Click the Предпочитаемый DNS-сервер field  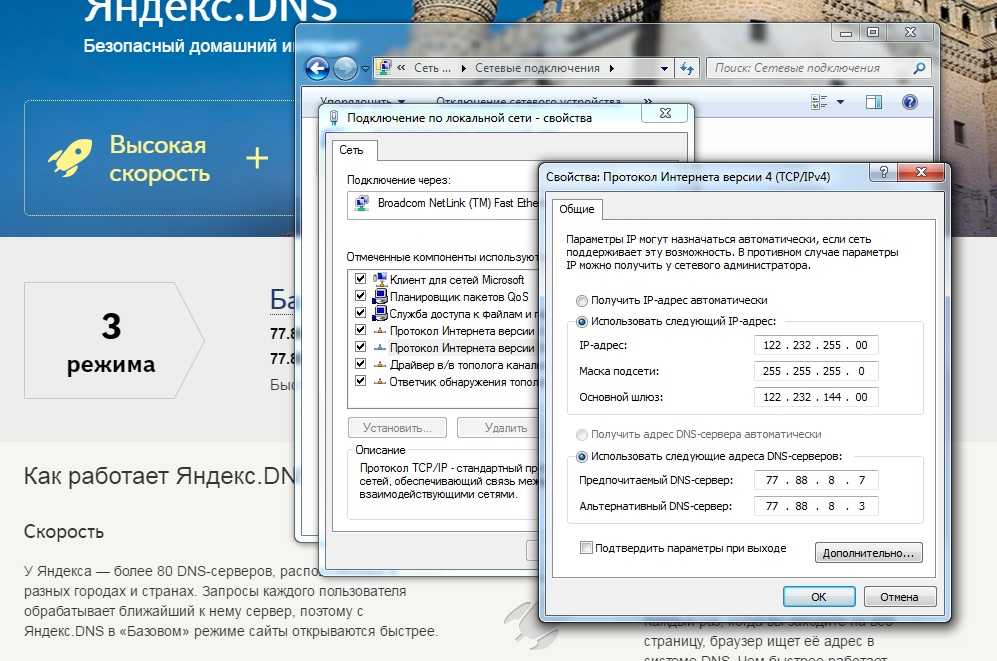[x=816, y=480]
